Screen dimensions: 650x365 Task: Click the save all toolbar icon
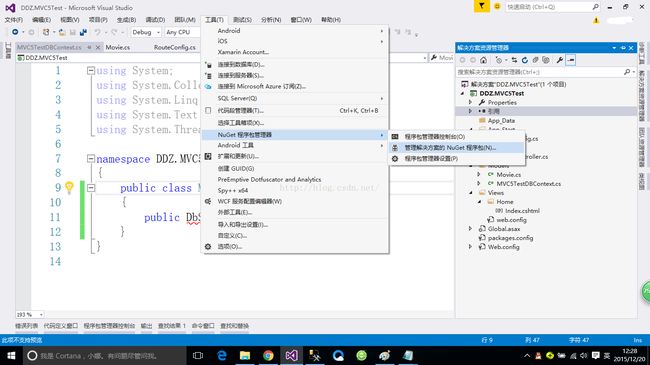83,32
